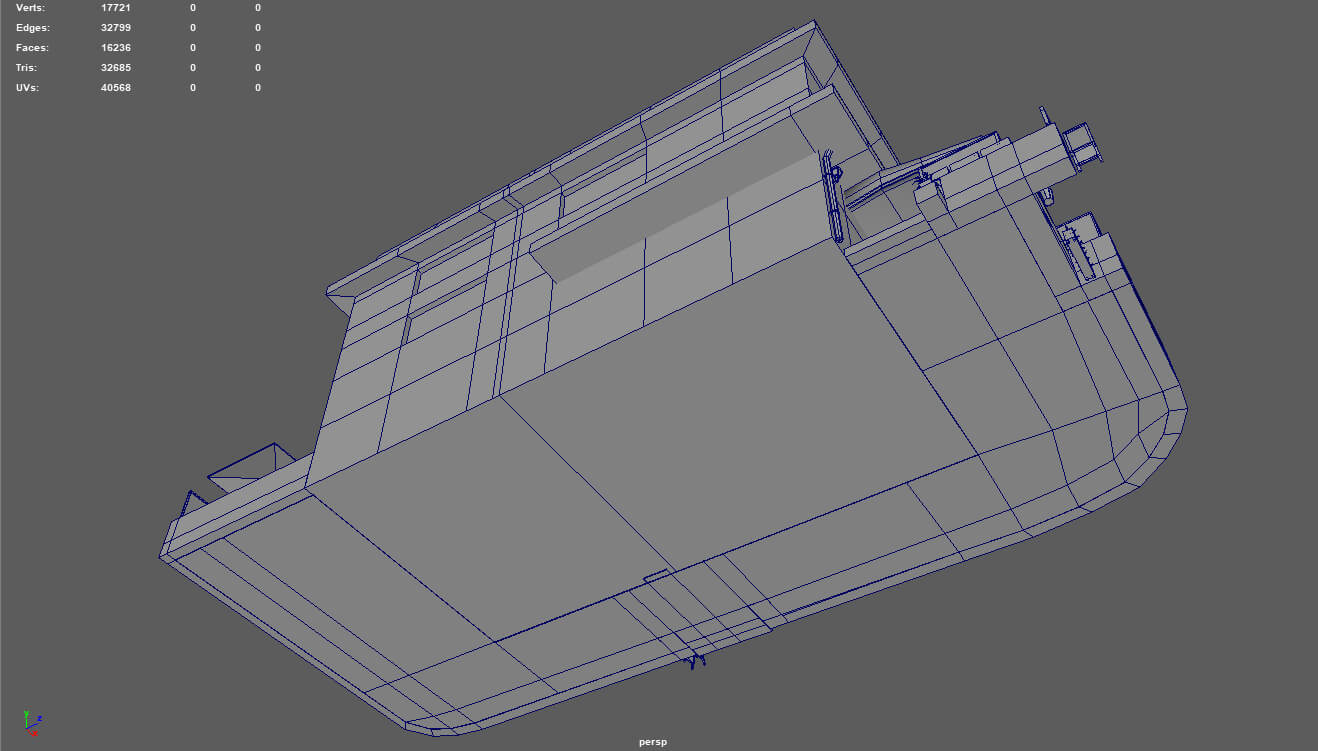Image resolution: width=1318 pixels, height=751 pixels.
Task: Click the "Verts:" heads-up display label
Action: pyautogui.click(x=32, y=8)
